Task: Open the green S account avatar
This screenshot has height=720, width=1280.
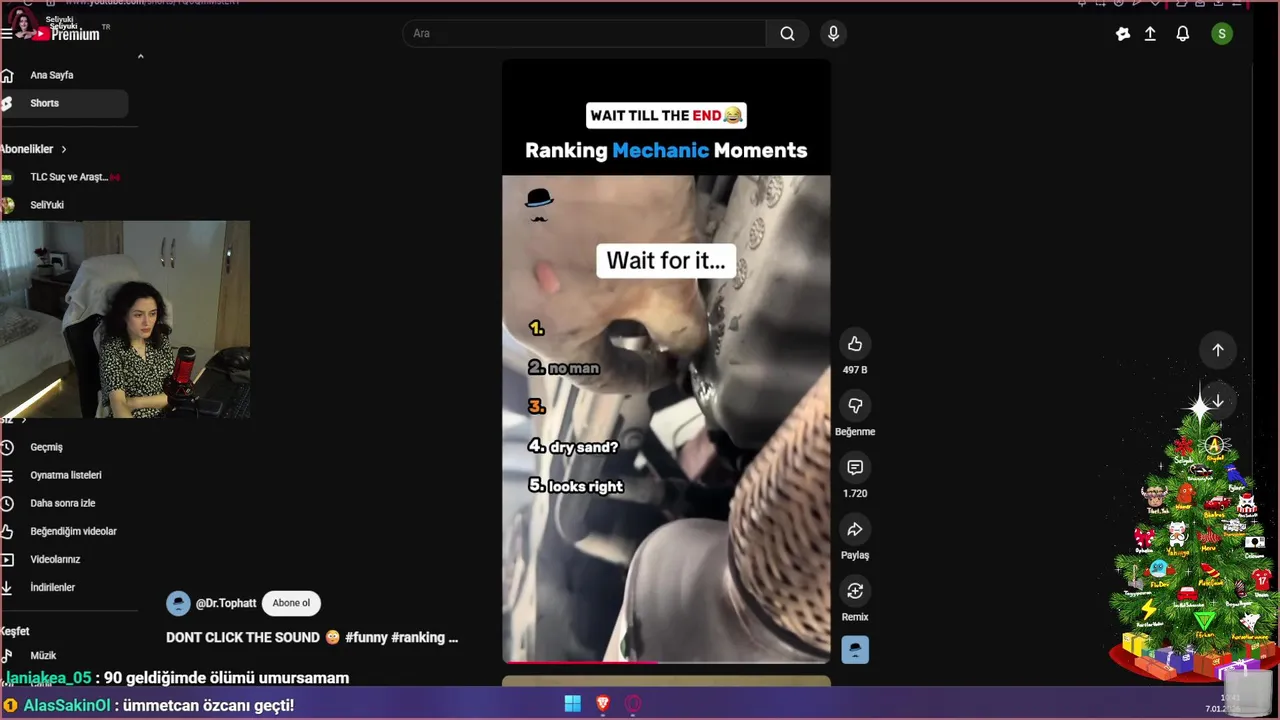Action: point(1222,34)
